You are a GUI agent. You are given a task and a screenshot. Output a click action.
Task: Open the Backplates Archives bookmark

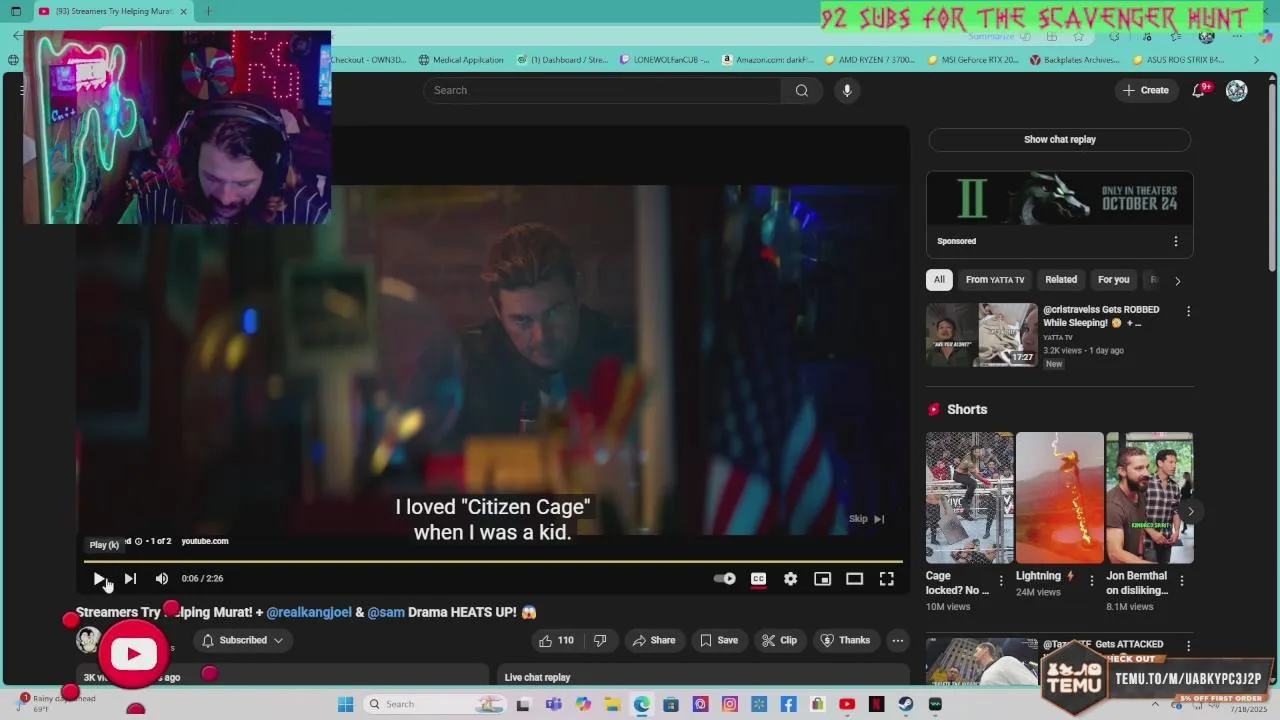[1075, 60]
